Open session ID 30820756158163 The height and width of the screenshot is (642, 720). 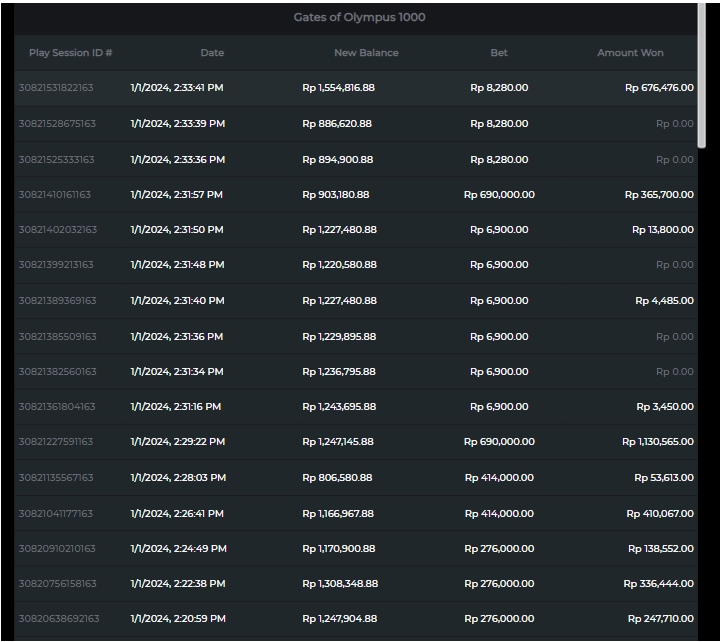point(57,584)
